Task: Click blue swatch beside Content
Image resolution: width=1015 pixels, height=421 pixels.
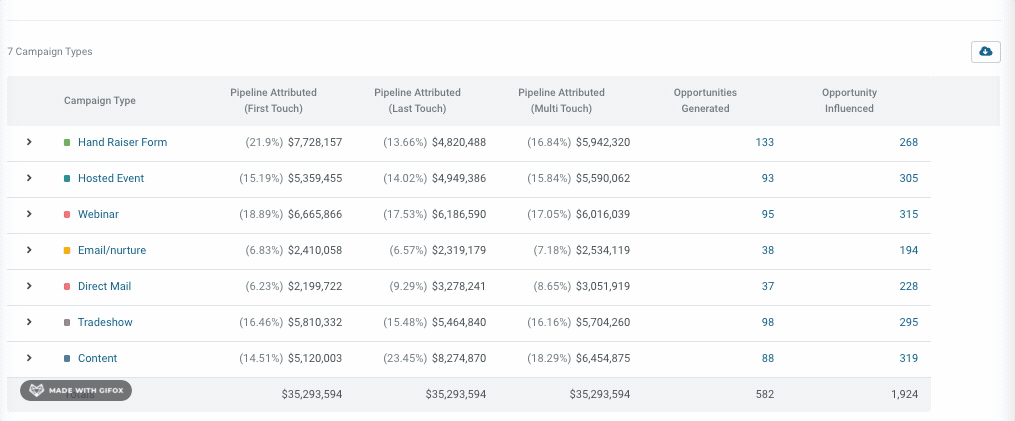Action: pos(67,358)
